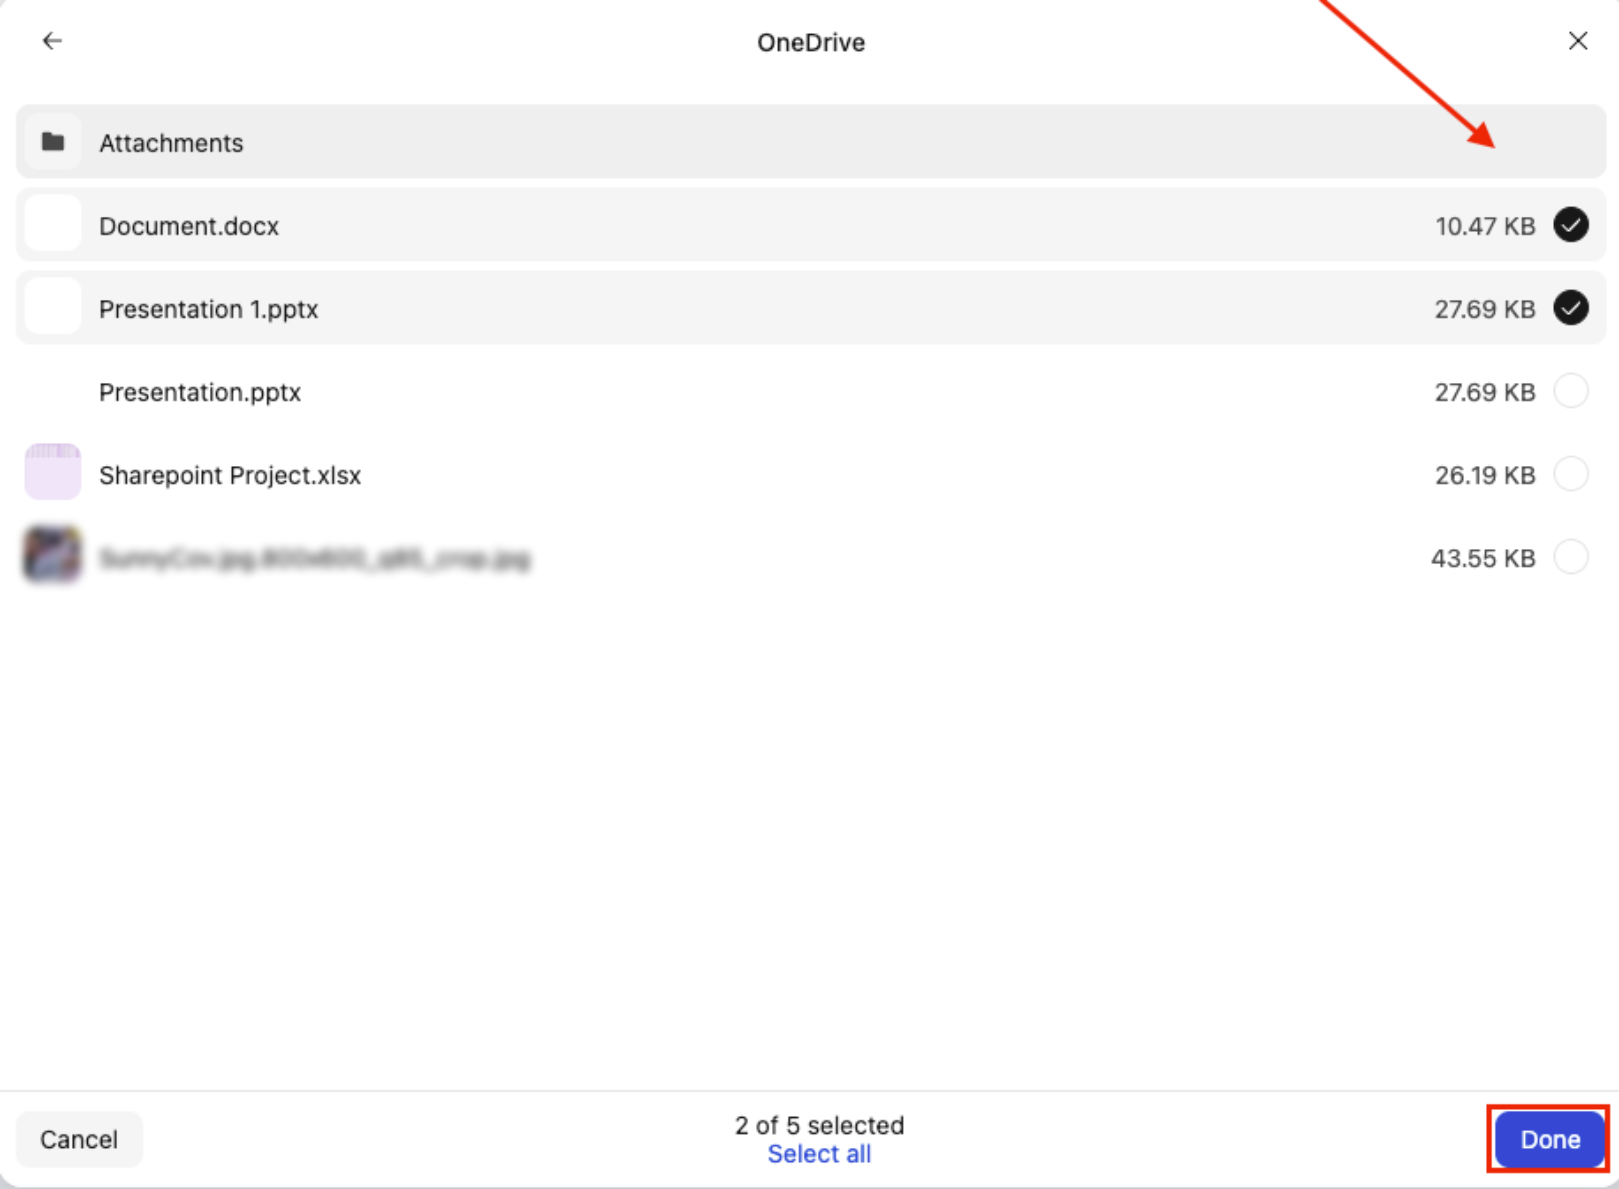Click the 2 of 5 selected text

click(x=819, y=1125)
